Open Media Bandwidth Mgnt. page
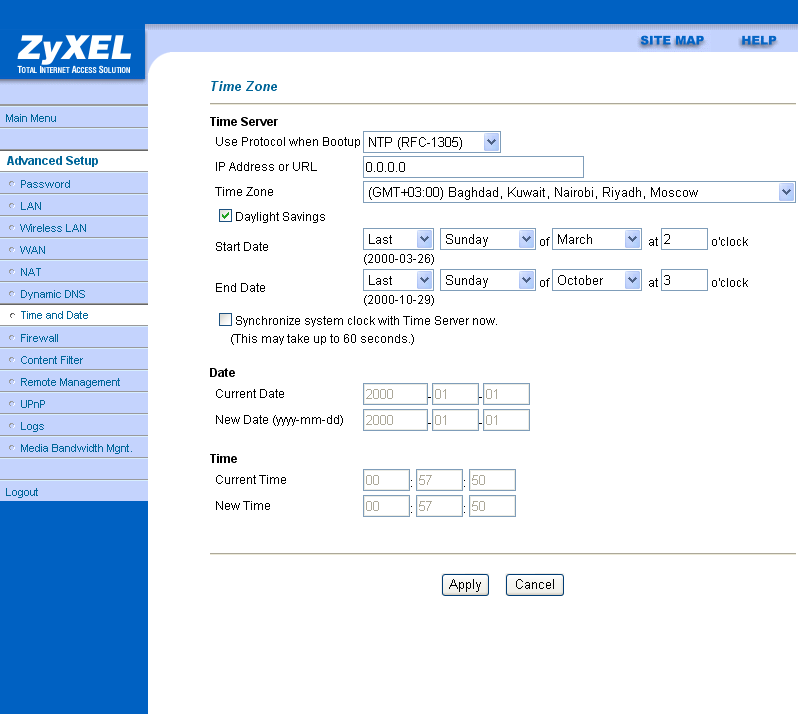This screenshot has width=806, height=714. click(x=76, y=448)
